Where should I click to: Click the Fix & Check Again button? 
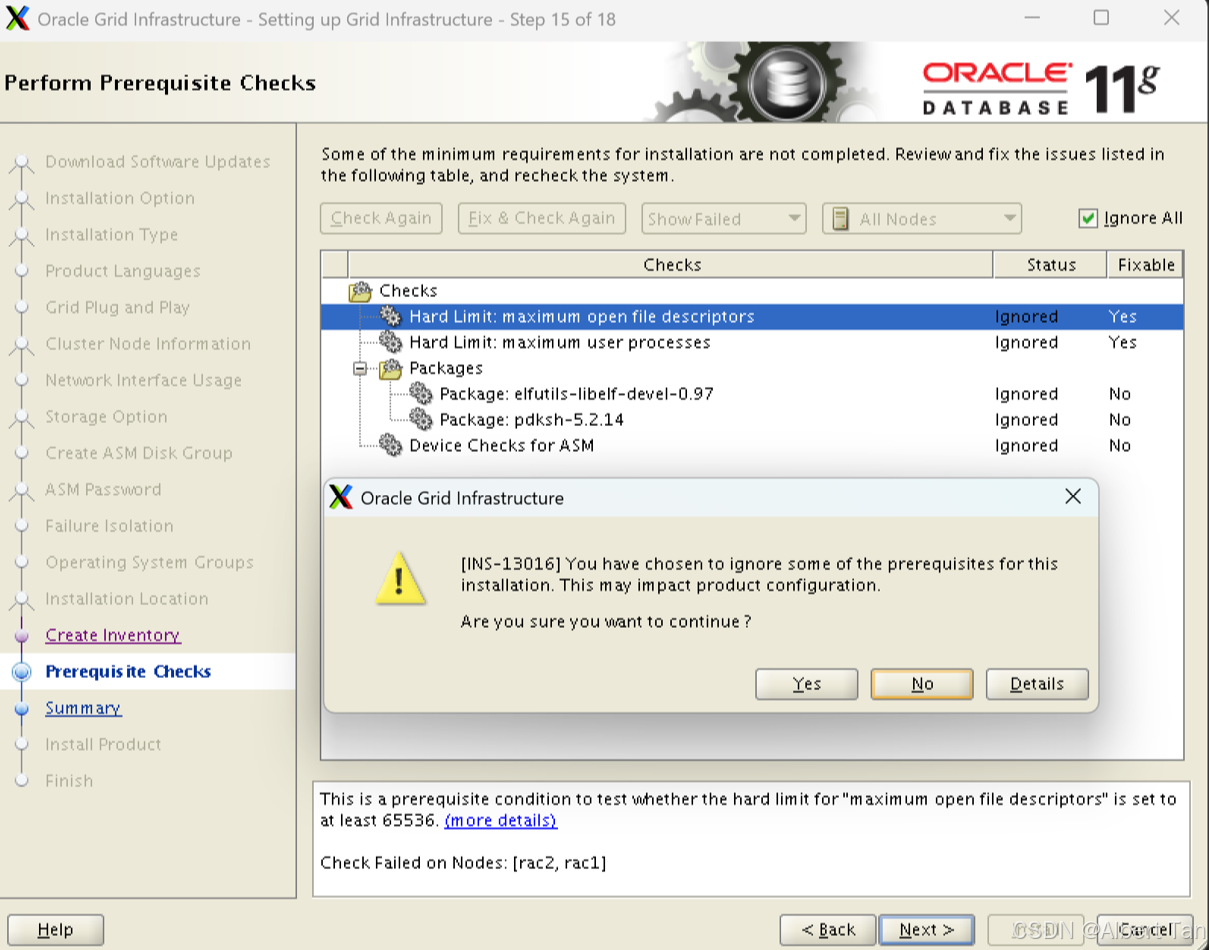pos(542,219)
